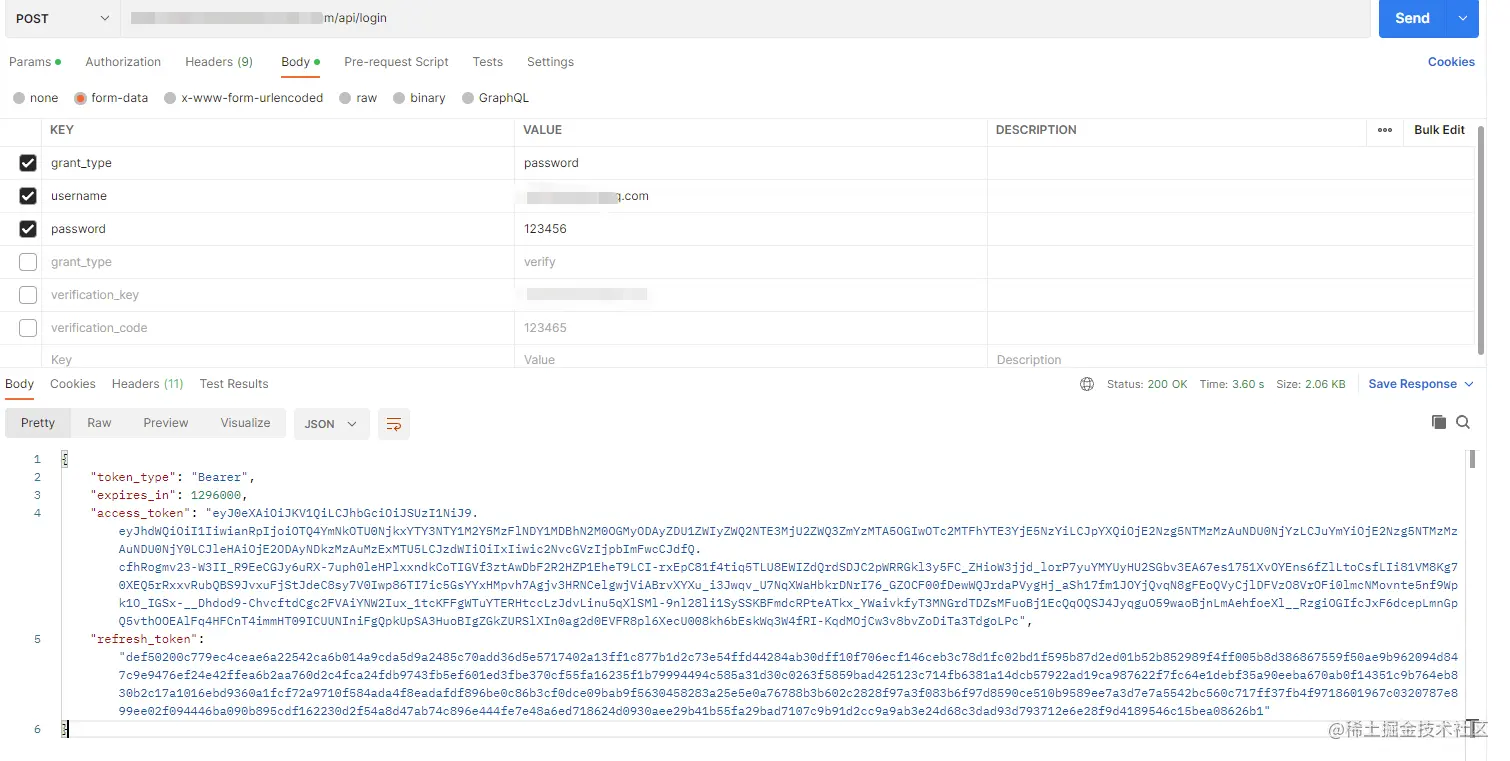The width and height of the screenshot is (1510, 761).
Task: Select the none body type
Action: coord(36,98)
